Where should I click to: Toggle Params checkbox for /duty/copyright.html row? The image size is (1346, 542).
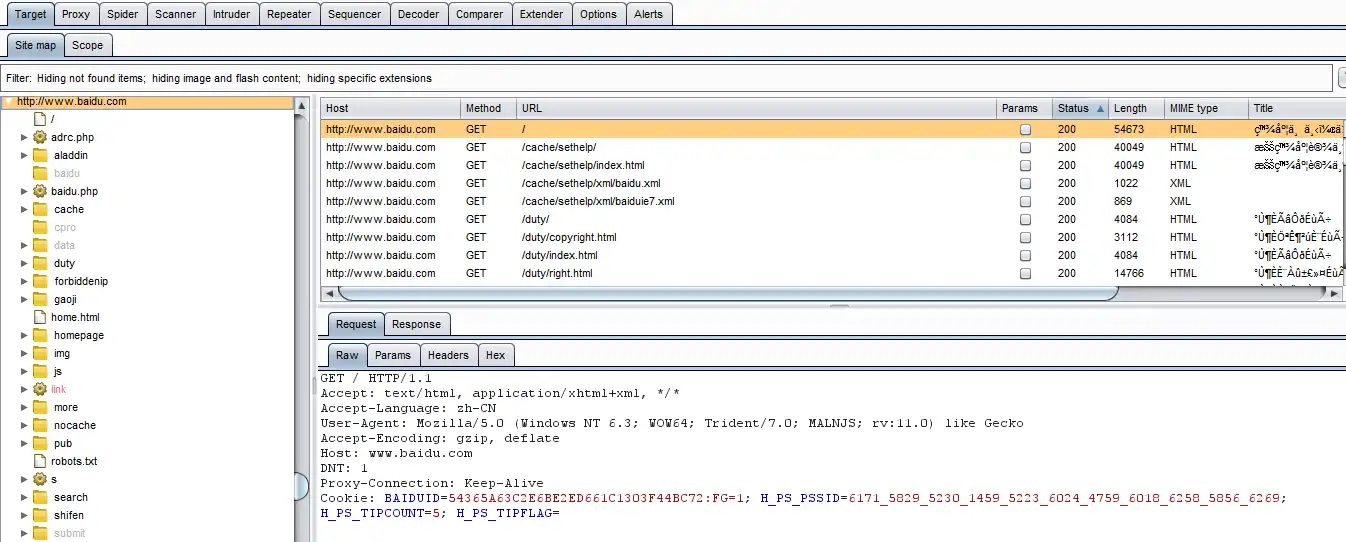pos(1025,237)
